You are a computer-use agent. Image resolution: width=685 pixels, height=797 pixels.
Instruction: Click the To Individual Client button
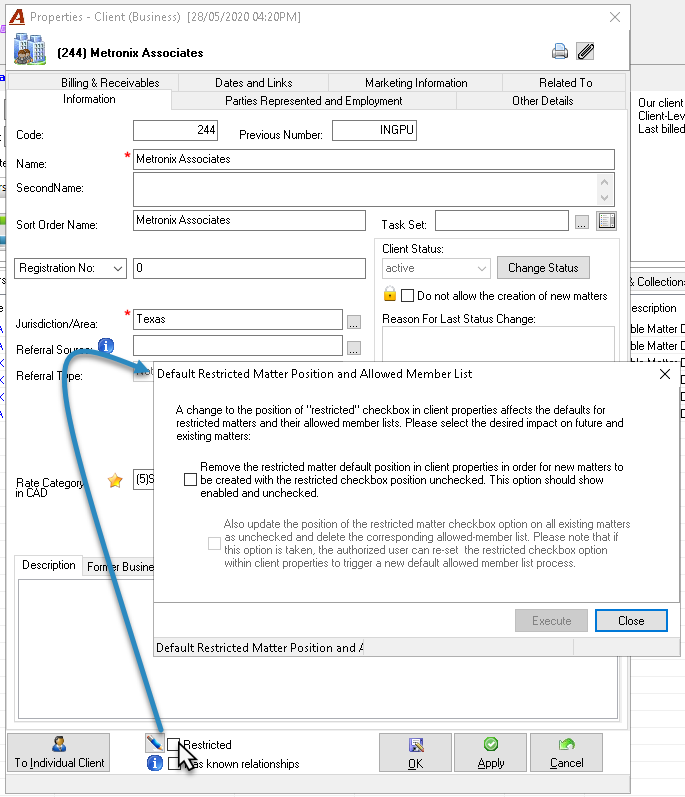(x=59, y=753)
